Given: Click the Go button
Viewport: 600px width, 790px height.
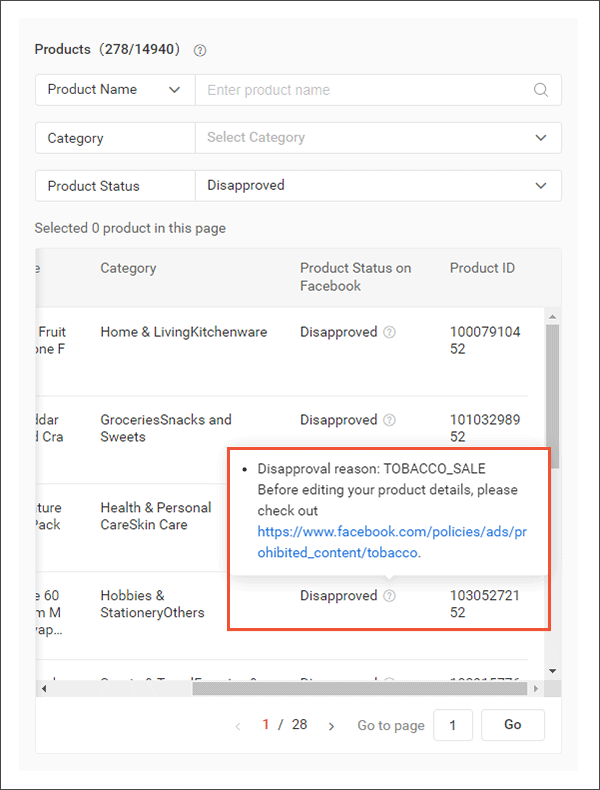Looking at the screenshot, I should [513, 725].
